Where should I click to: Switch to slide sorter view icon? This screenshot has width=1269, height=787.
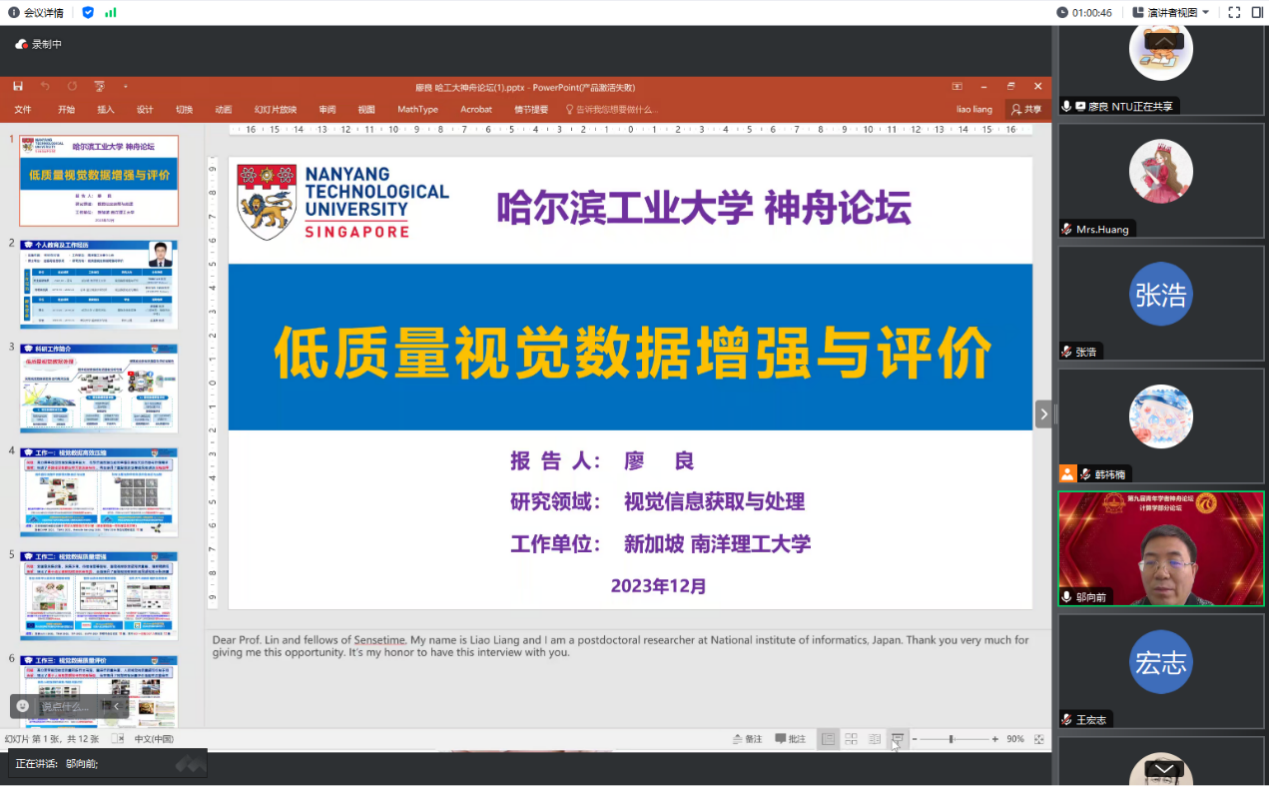click(x=851, y=739)
